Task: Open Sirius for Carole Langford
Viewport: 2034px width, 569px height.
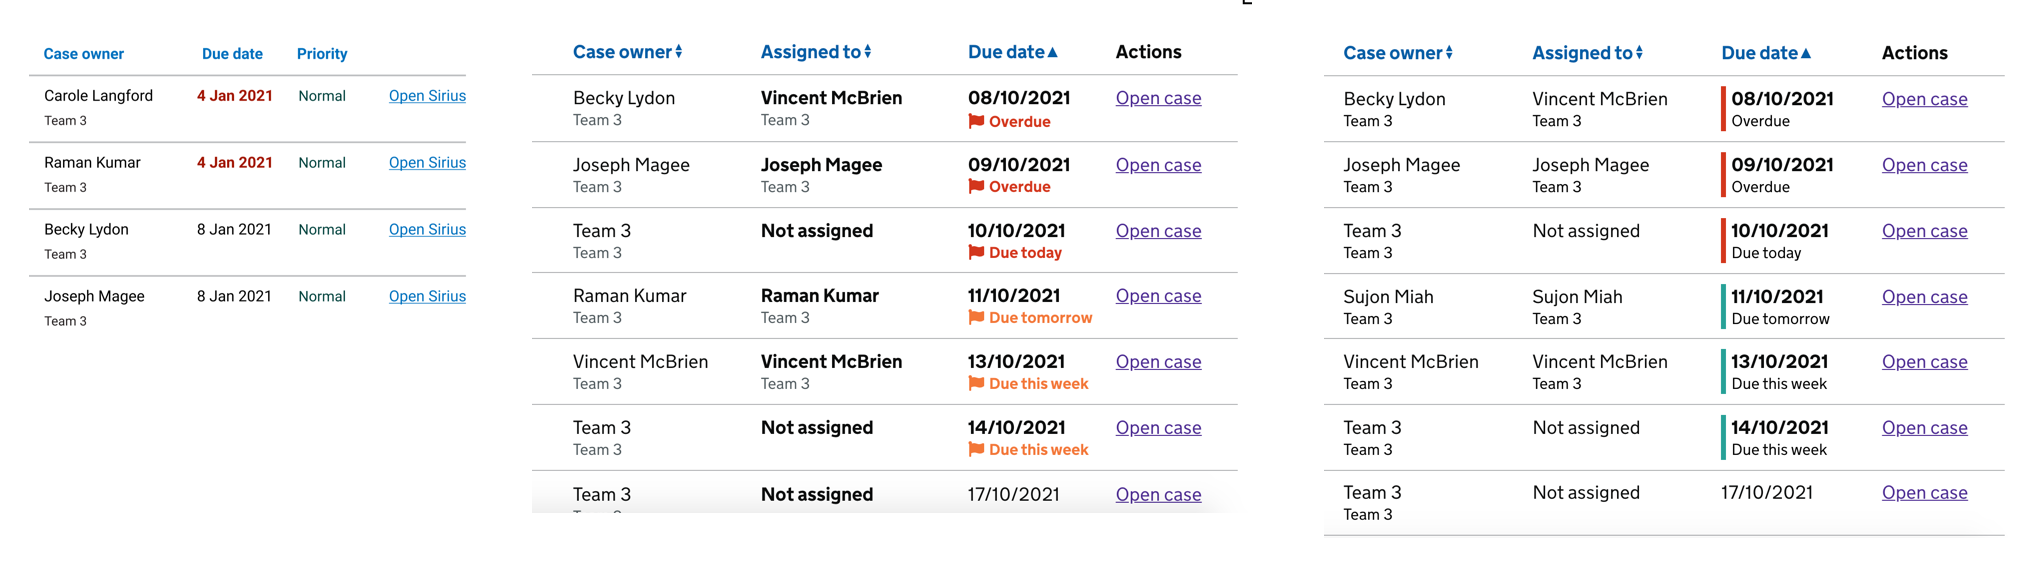Action: pos(427,96)
